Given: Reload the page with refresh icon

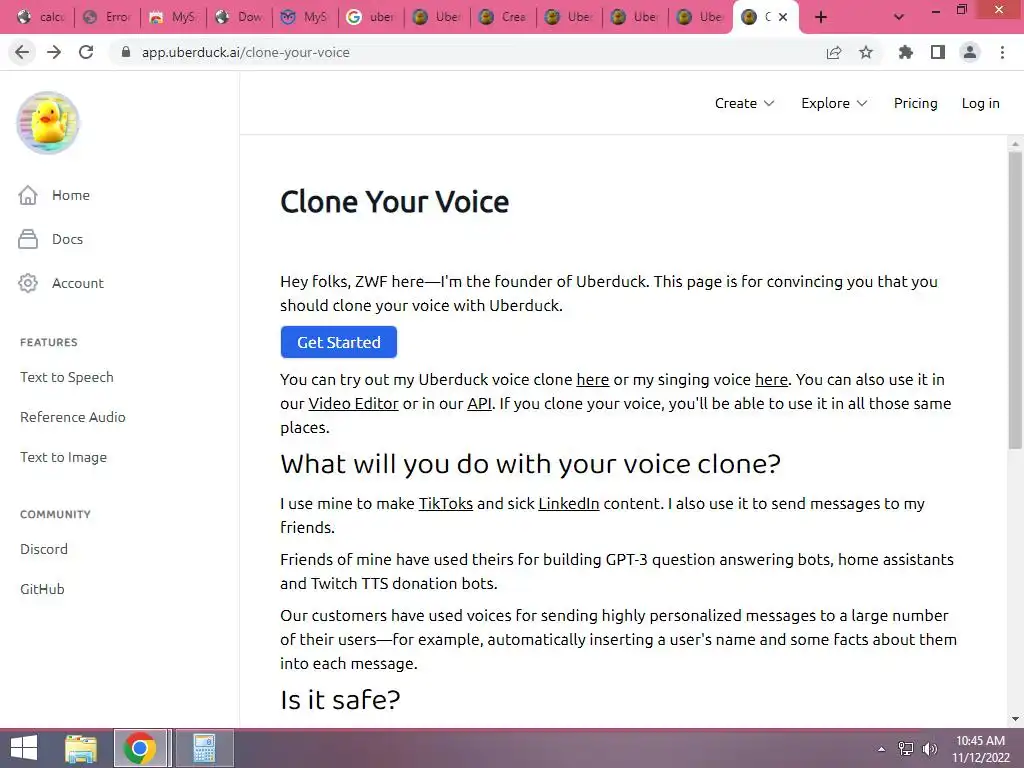Looking at the screenshot, I should pos(86,52).
